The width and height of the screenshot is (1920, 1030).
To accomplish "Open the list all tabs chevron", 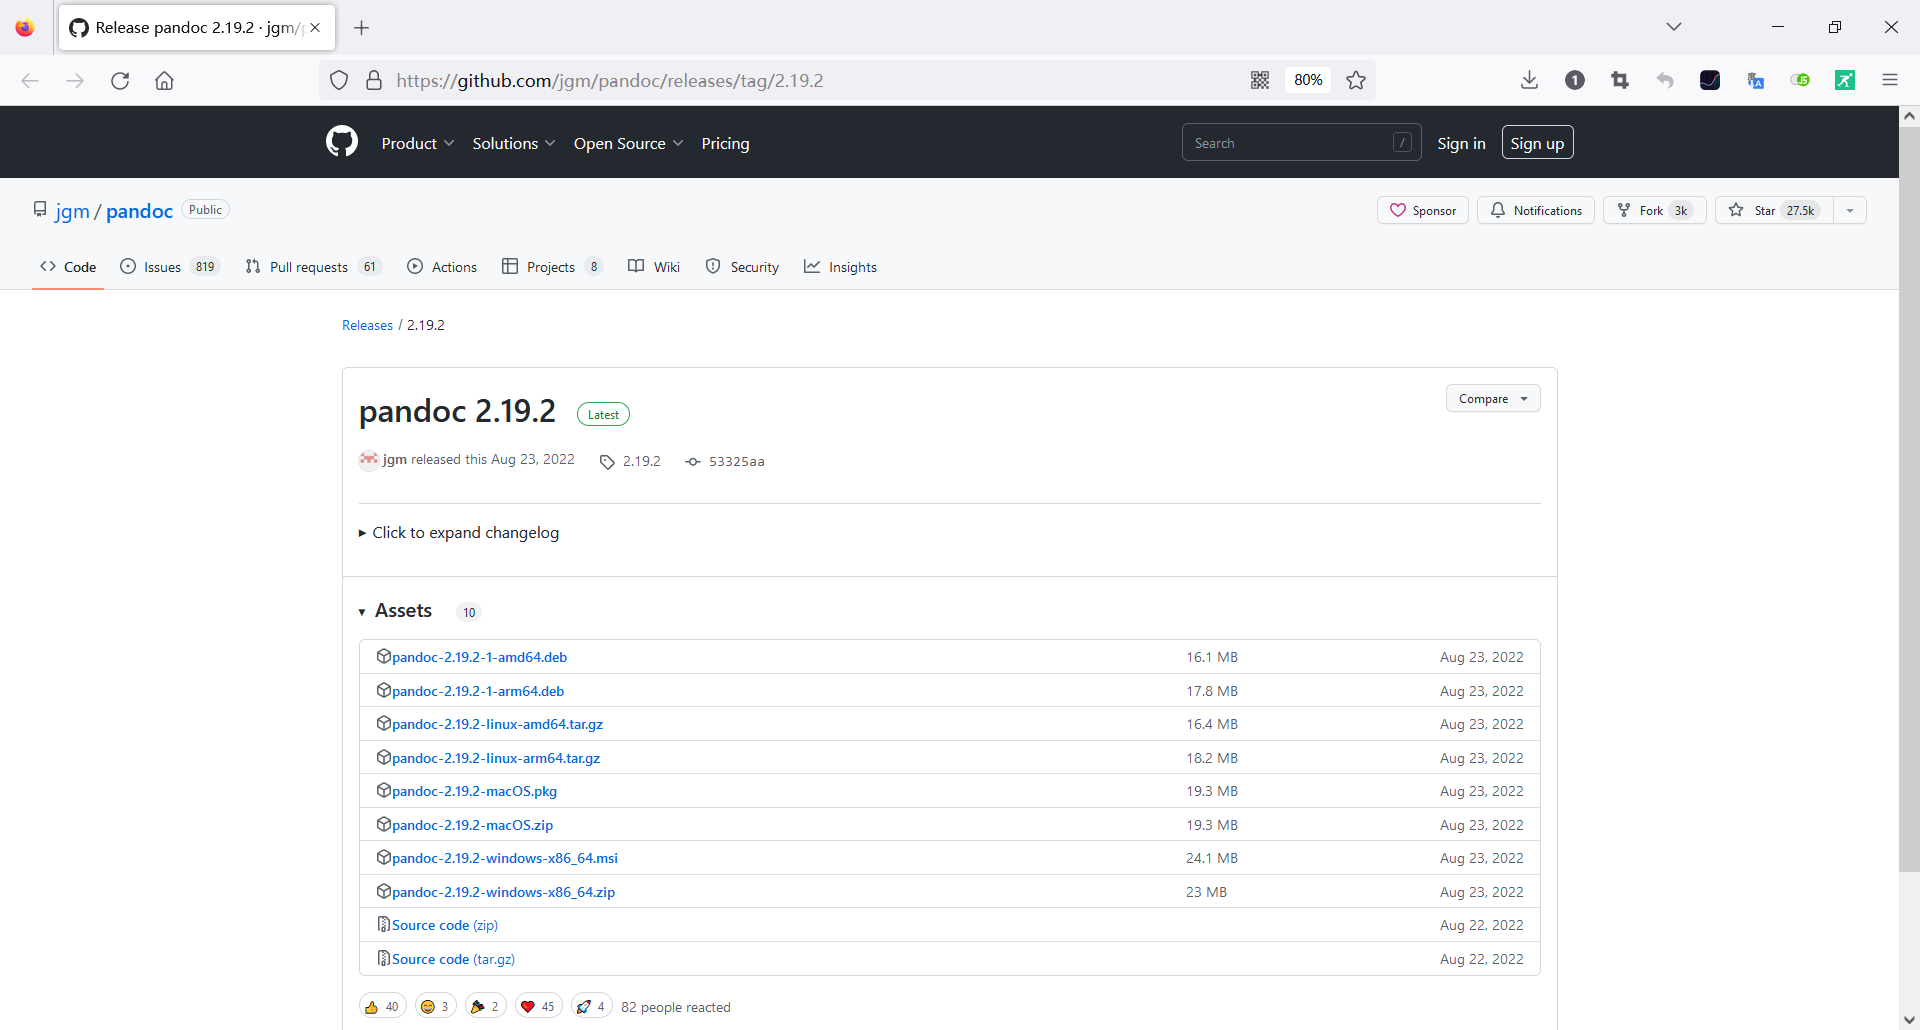I will click(1674, 27).
